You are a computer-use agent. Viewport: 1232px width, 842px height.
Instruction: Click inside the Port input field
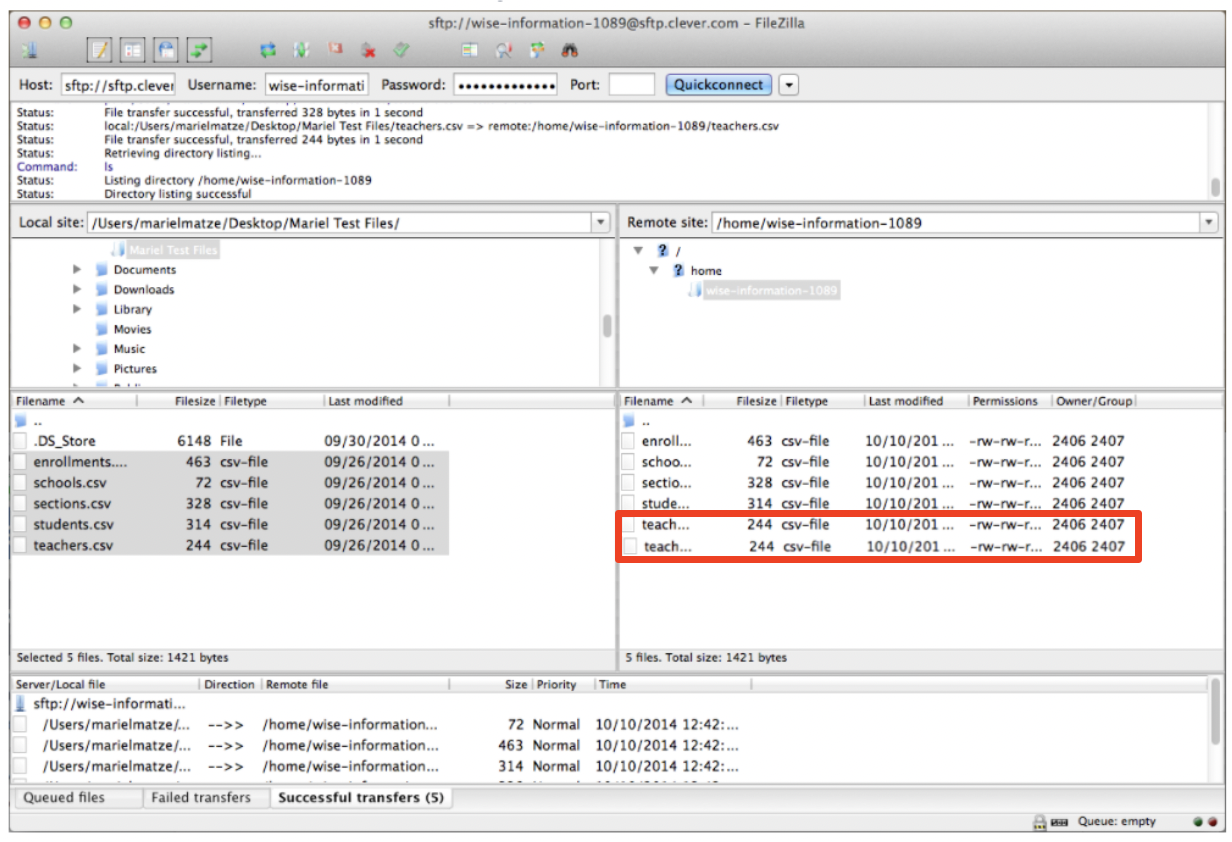[x=632, y=85]
